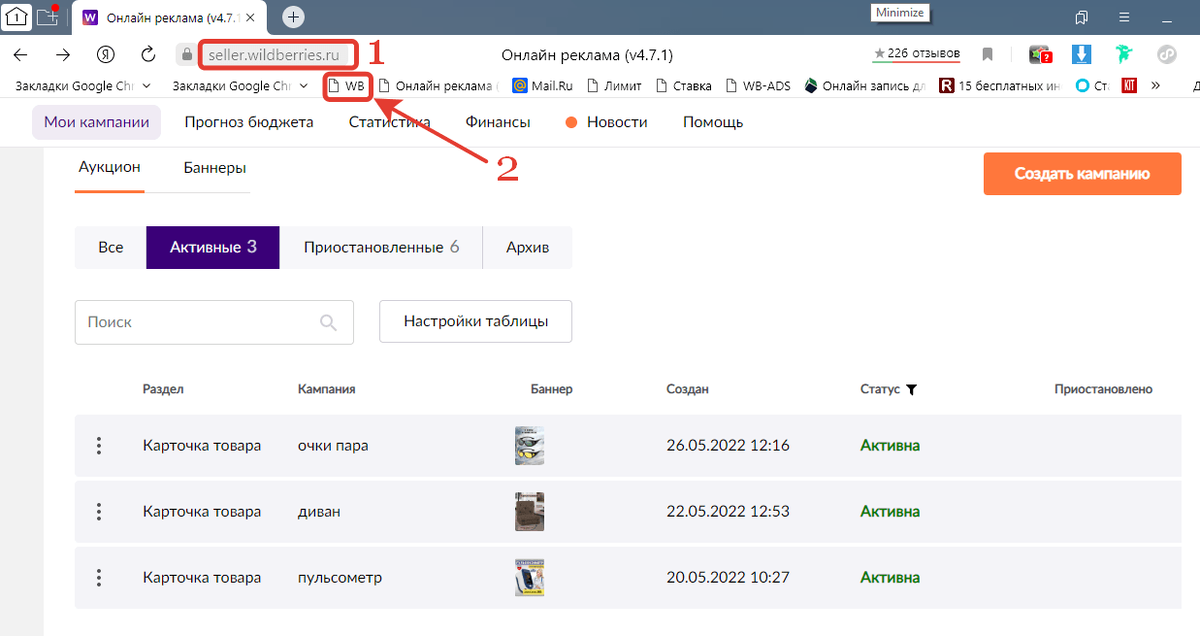Switch to the Баннеры tab
This screenshot has height=636, width=1200.
tap(215, 168)
